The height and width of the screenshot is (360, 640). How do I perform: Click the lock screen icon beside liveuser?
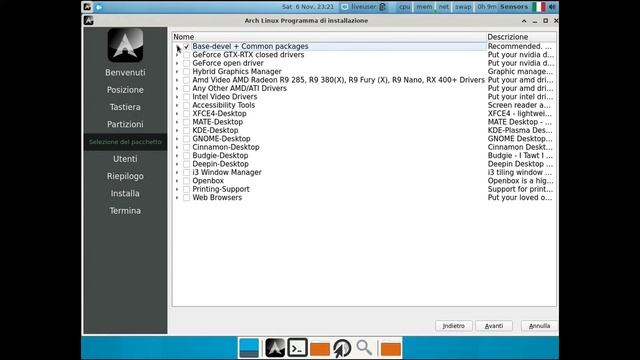(x=382, y=7)
